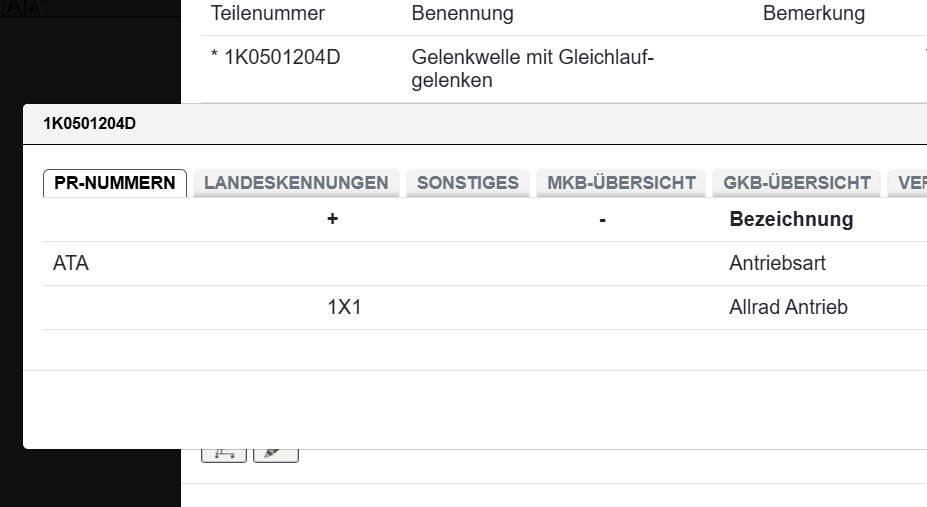Select the Gelenkwelle mit Gleichlaufgelenken description
927x507 pixels.
click(x=532, y=69)
